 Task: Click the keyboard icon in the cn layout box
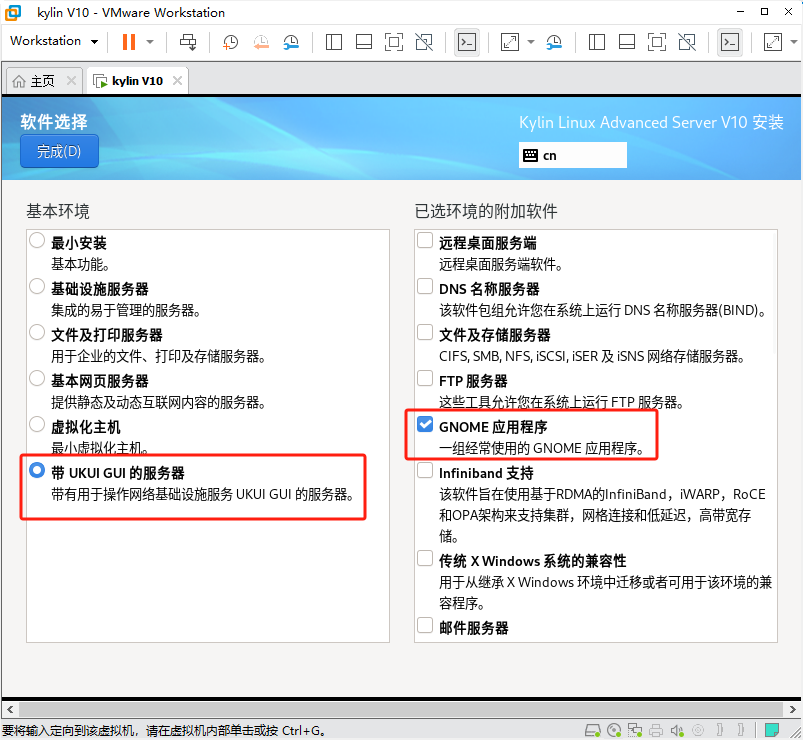click(530, 155)
